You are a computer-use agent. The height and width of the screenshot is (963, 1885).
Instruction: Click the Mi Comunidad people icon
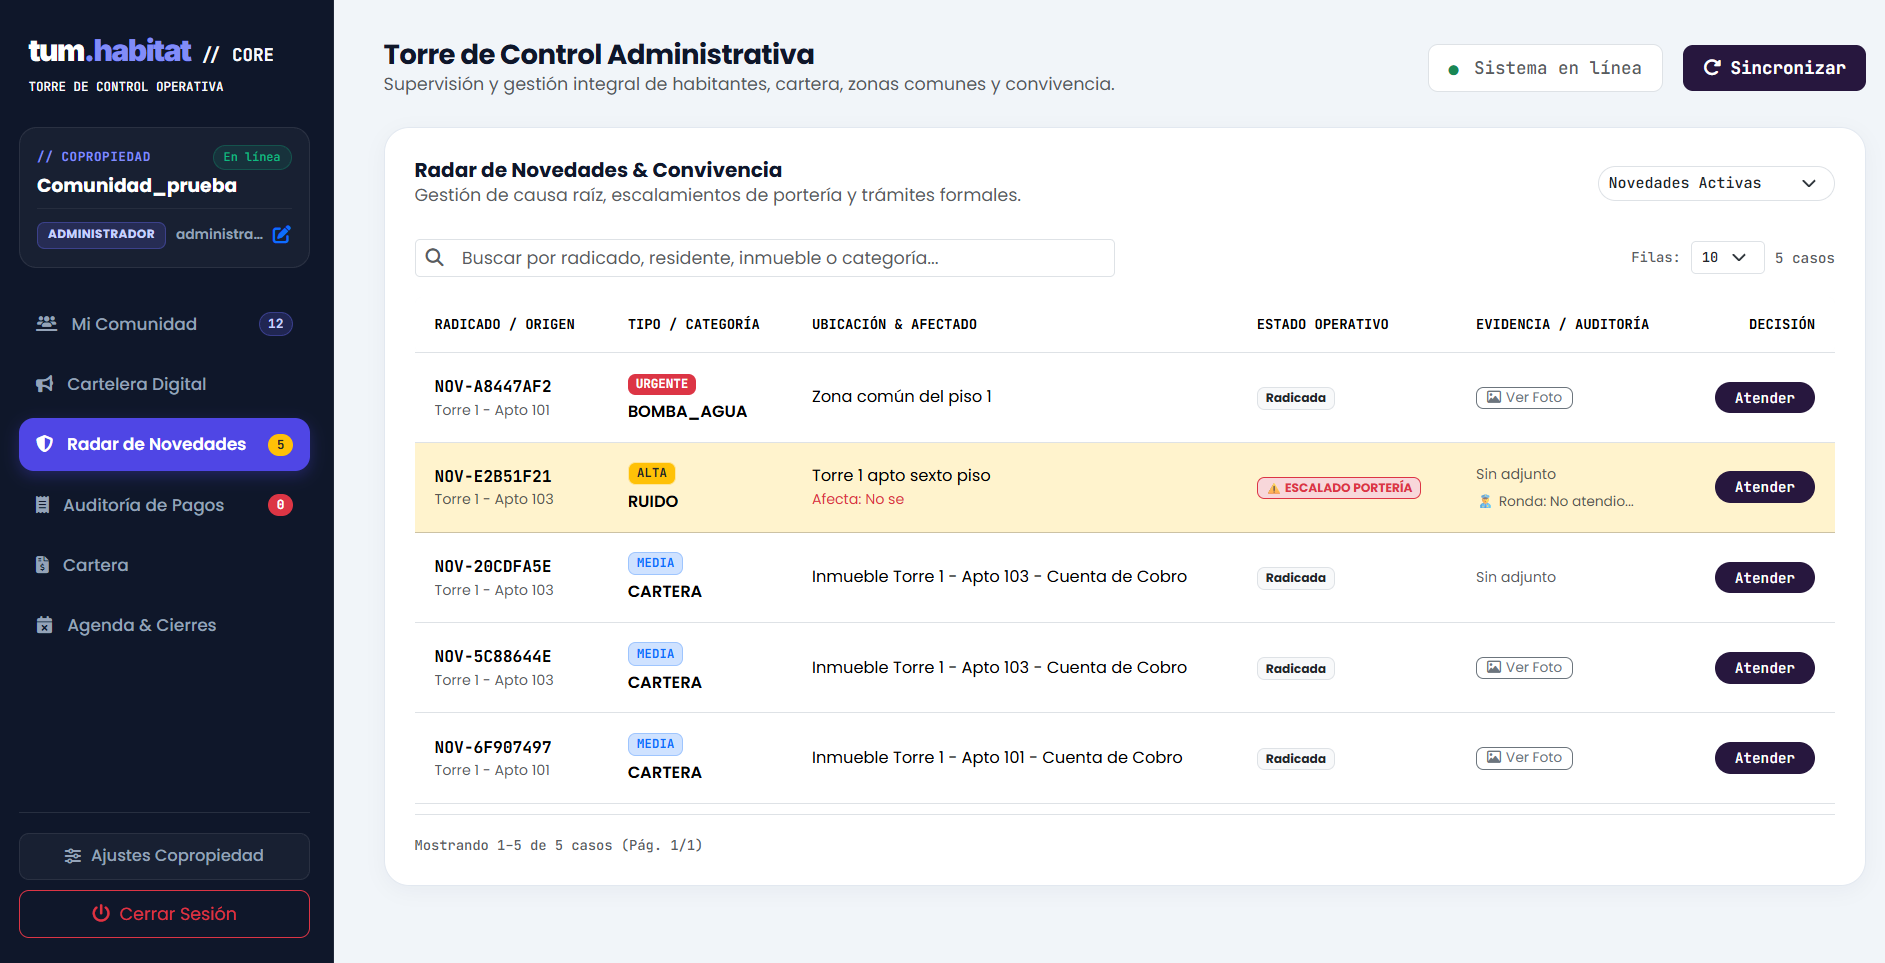click(x=46, y=323)
